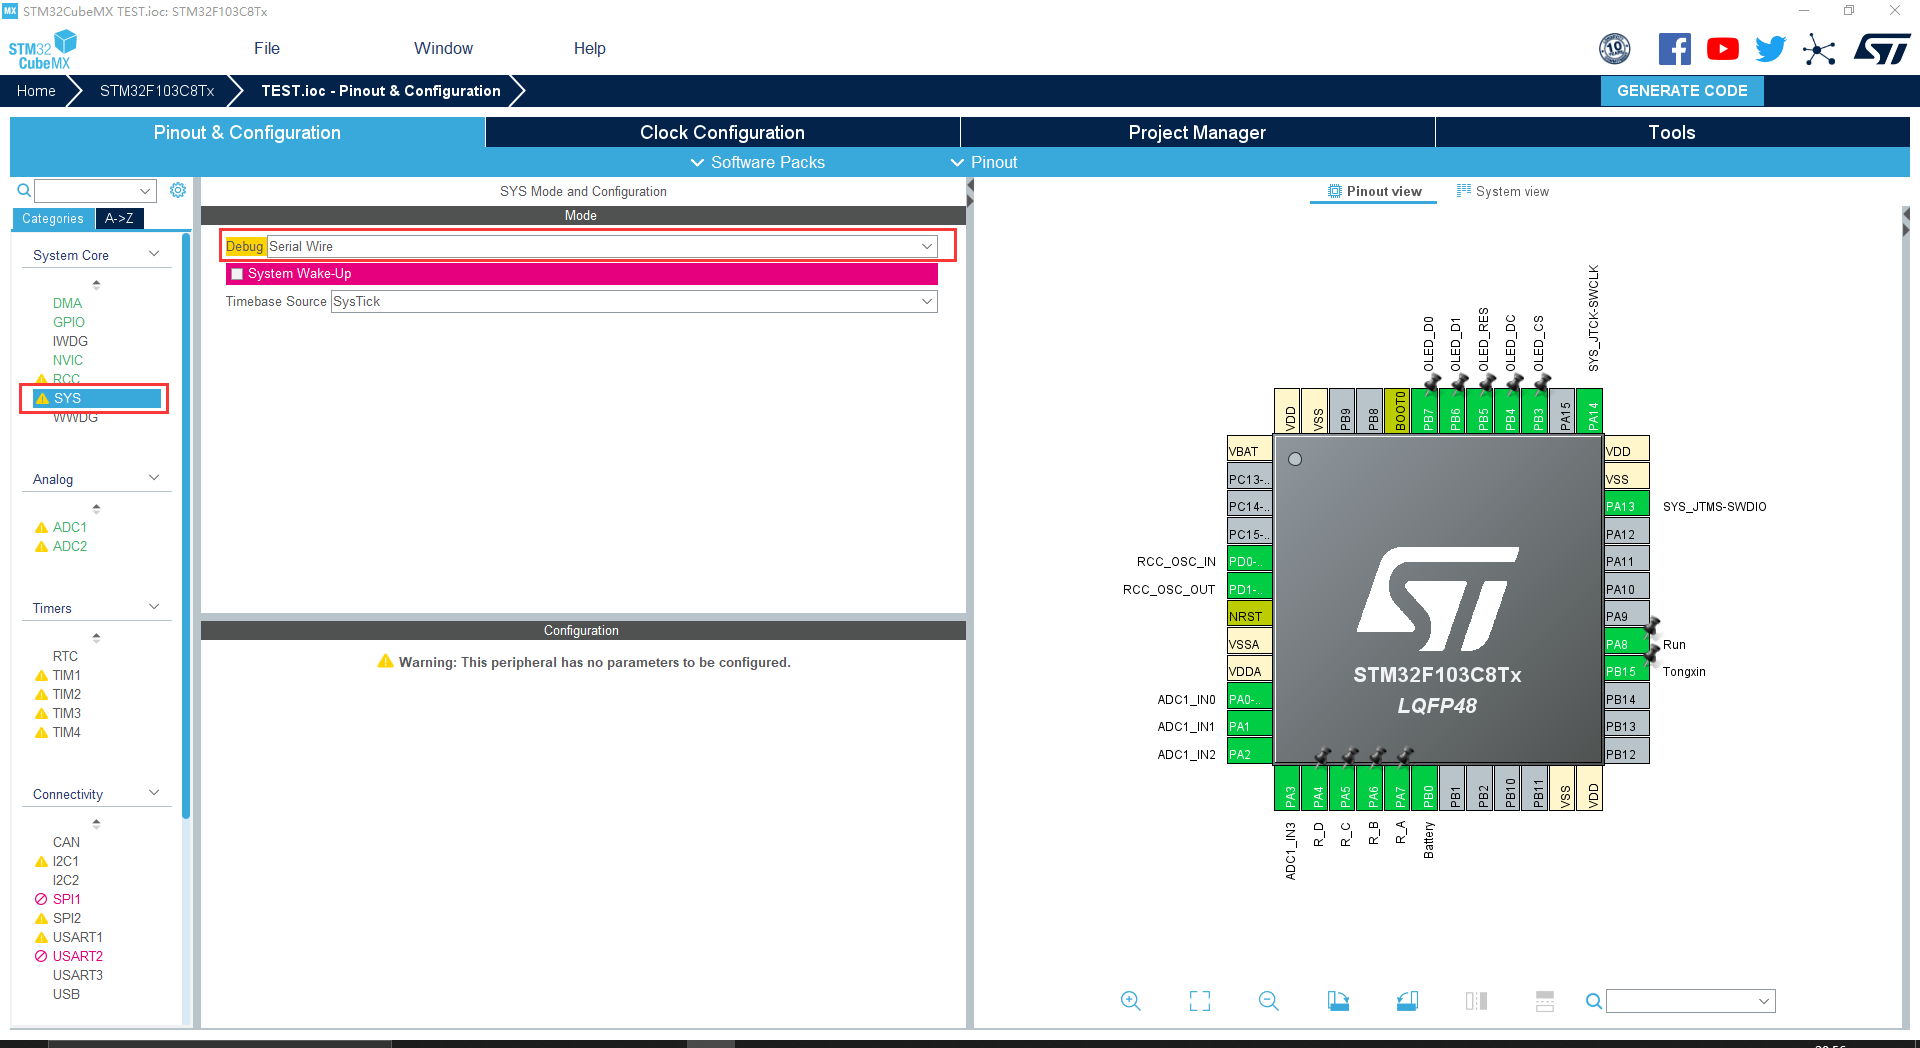Screen dimensions: 1920x1048
Task: Click the GENERATE CODE button
Action: [x=1682, y=90]
